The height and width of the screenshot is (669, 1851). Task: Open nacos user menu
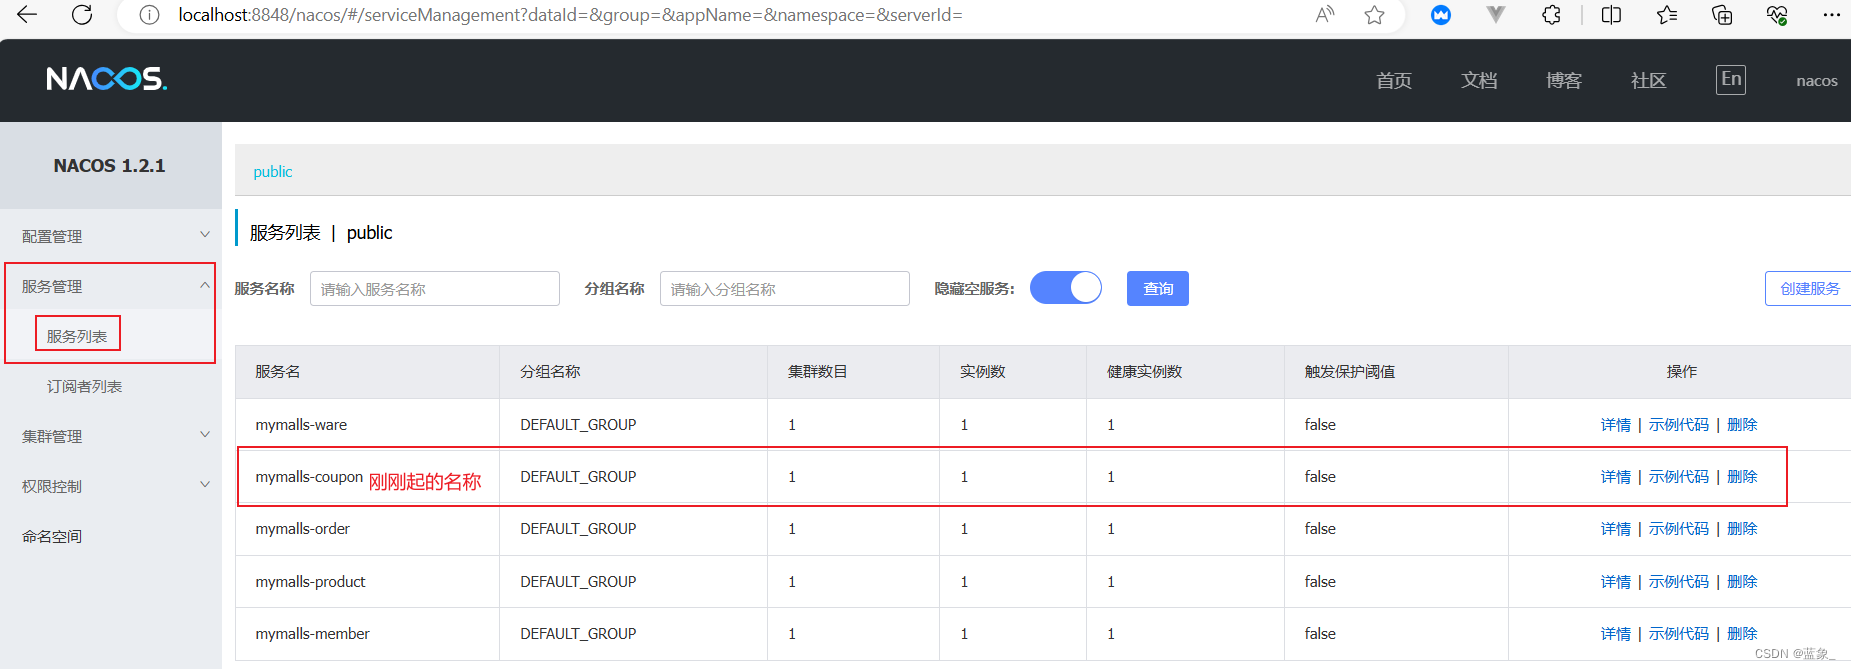(x=1817, y=81)
